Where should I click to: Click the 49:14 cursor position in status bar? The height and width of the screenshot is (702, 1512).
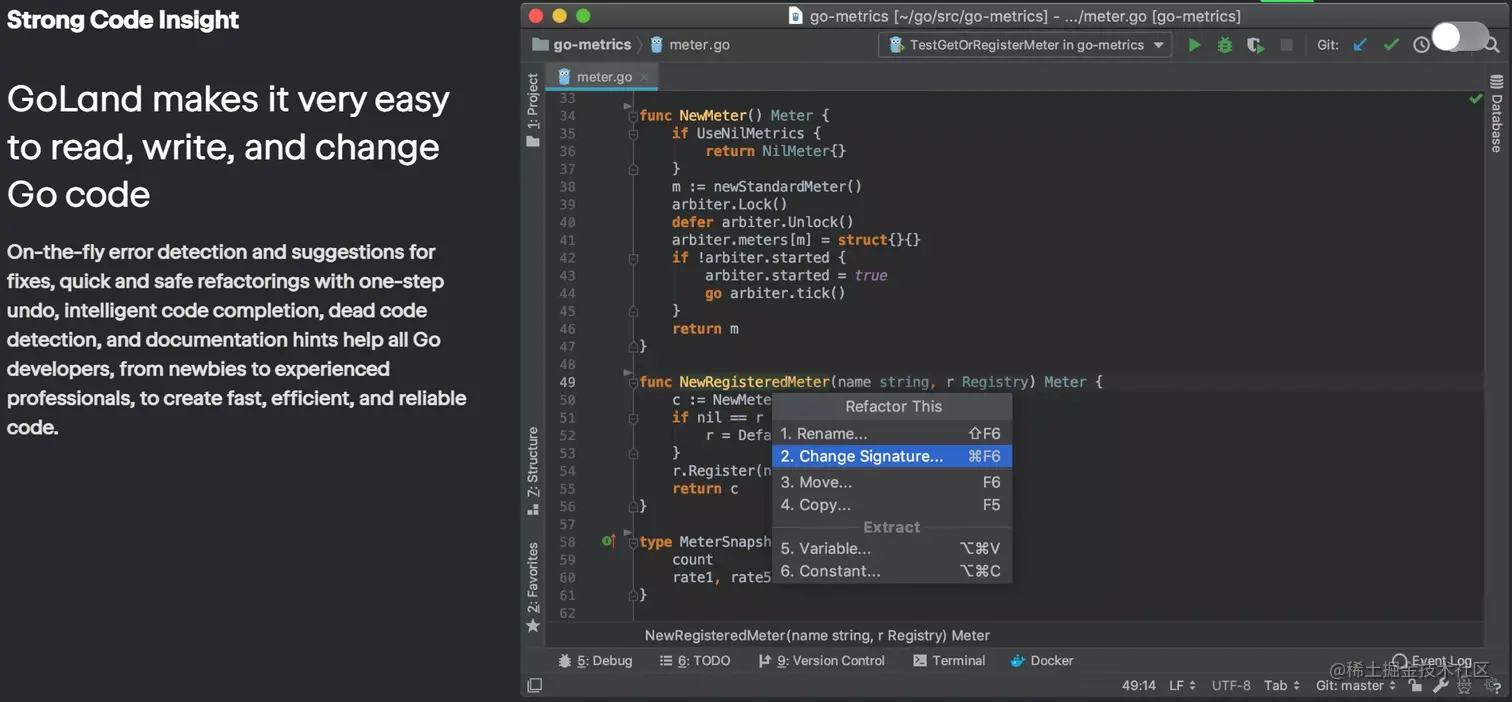[1138, 686]
